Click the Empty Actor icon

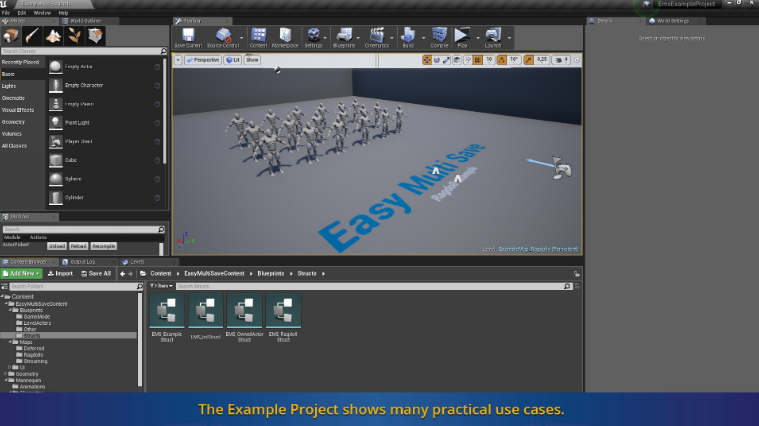click(x=56, y=66)
